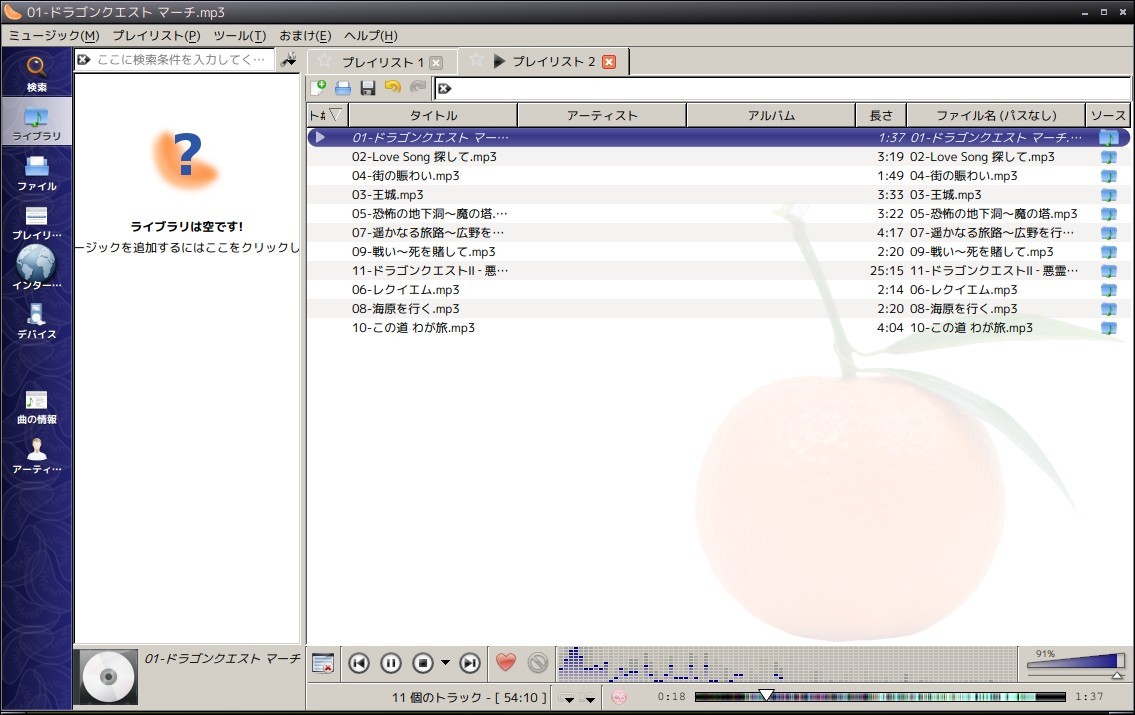Create a new playlist with toolbar icon
The image size is (1135, 715).
[318, 88]
